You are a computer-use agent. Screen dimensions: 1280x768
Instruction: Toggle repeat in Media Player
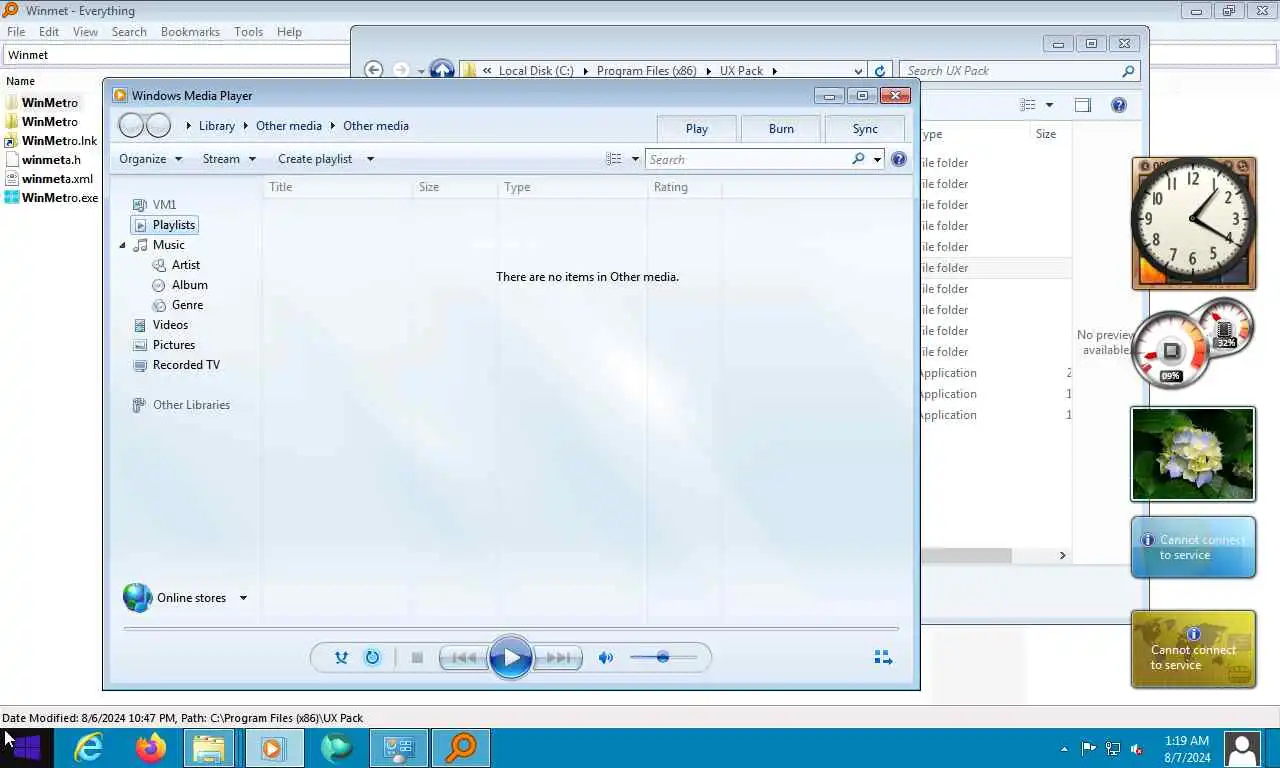pyautogui.click(x=372, y=657)
